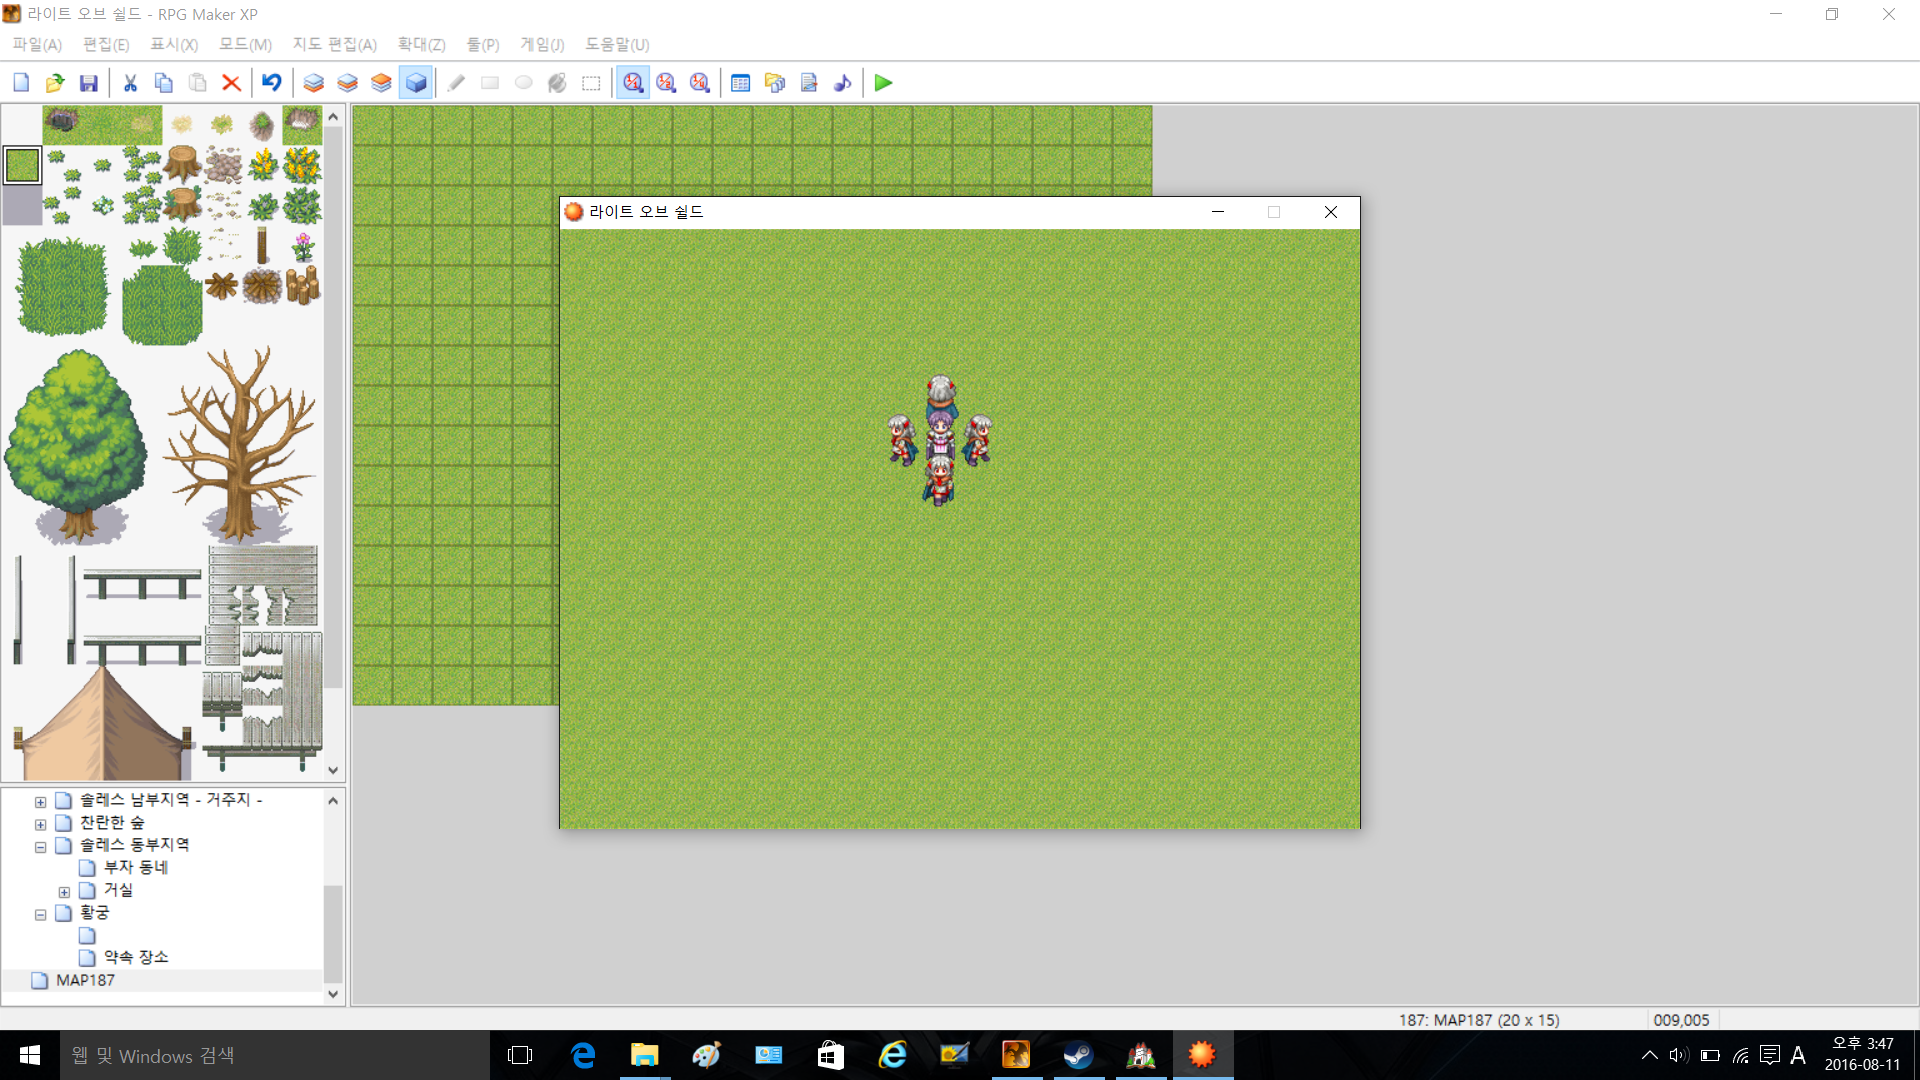Open the 지도 편집(A) menu
1920x1080 pixels.
click(335, 45)
